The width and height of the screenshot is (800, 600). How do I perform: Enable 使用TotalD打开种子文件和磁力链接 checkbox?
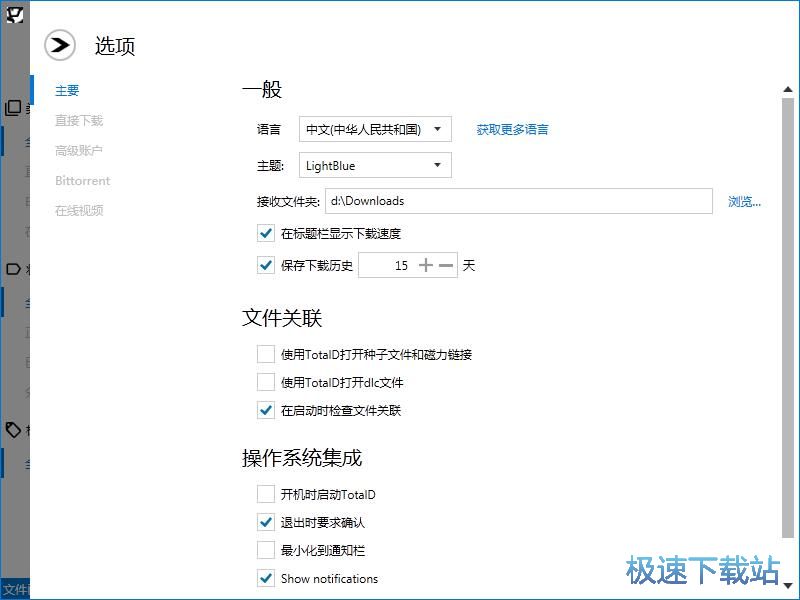tap(266, 354)
